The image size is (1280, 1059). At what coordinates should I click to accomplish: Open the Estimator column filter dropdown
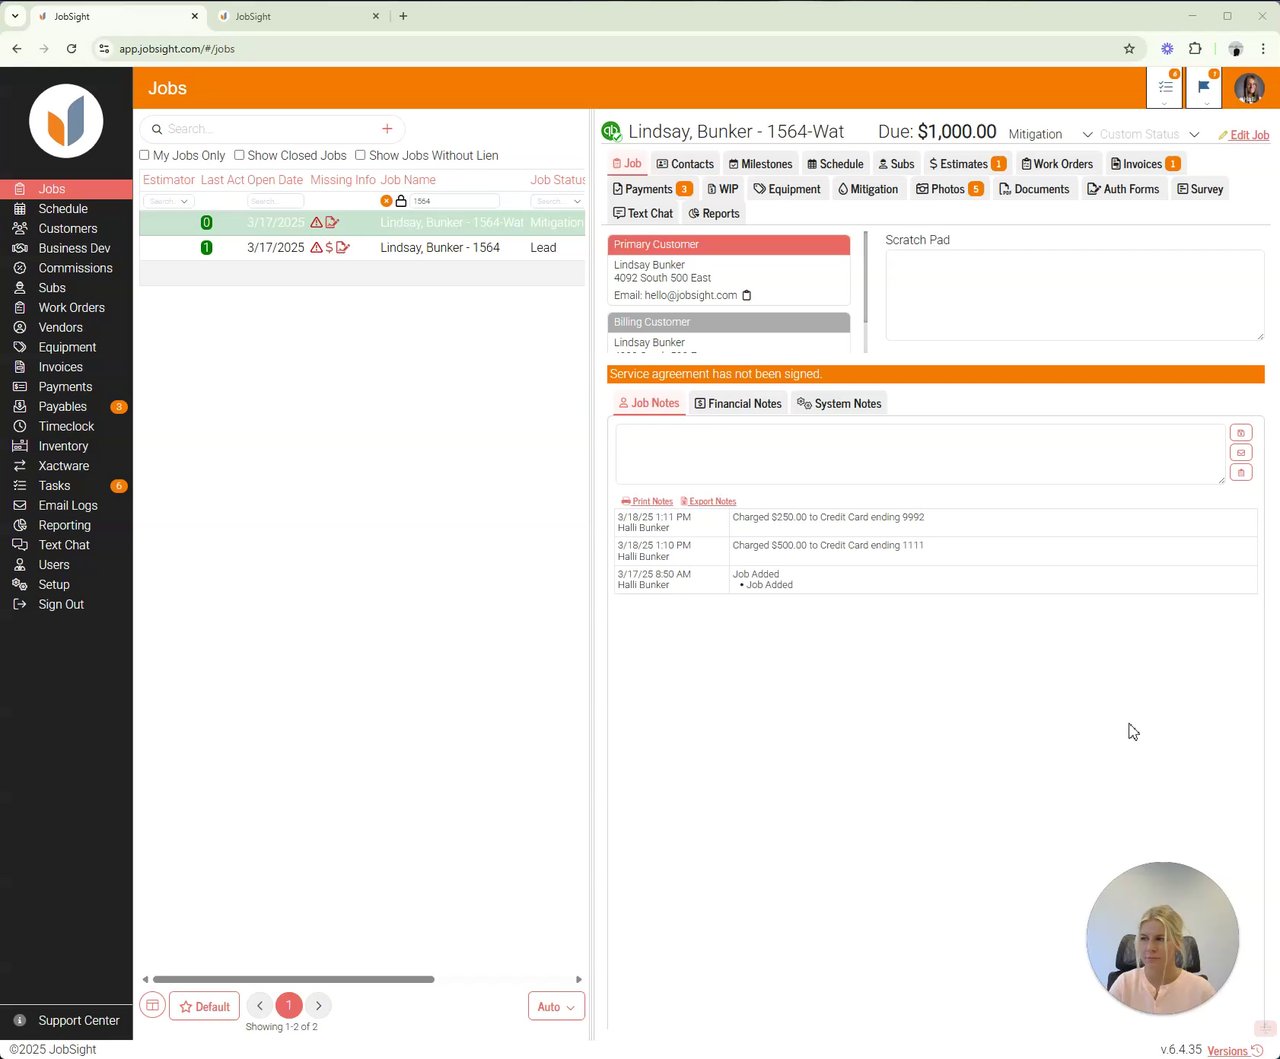(x=168, y=201)
